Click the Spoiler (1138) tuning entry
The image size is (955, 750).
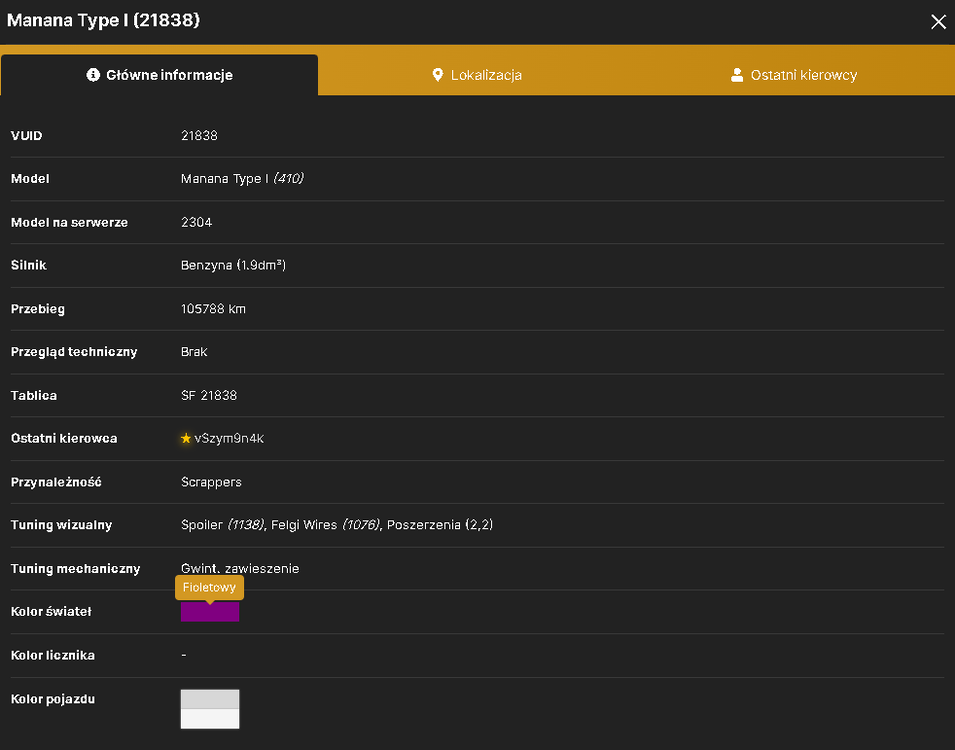point(222,525)
